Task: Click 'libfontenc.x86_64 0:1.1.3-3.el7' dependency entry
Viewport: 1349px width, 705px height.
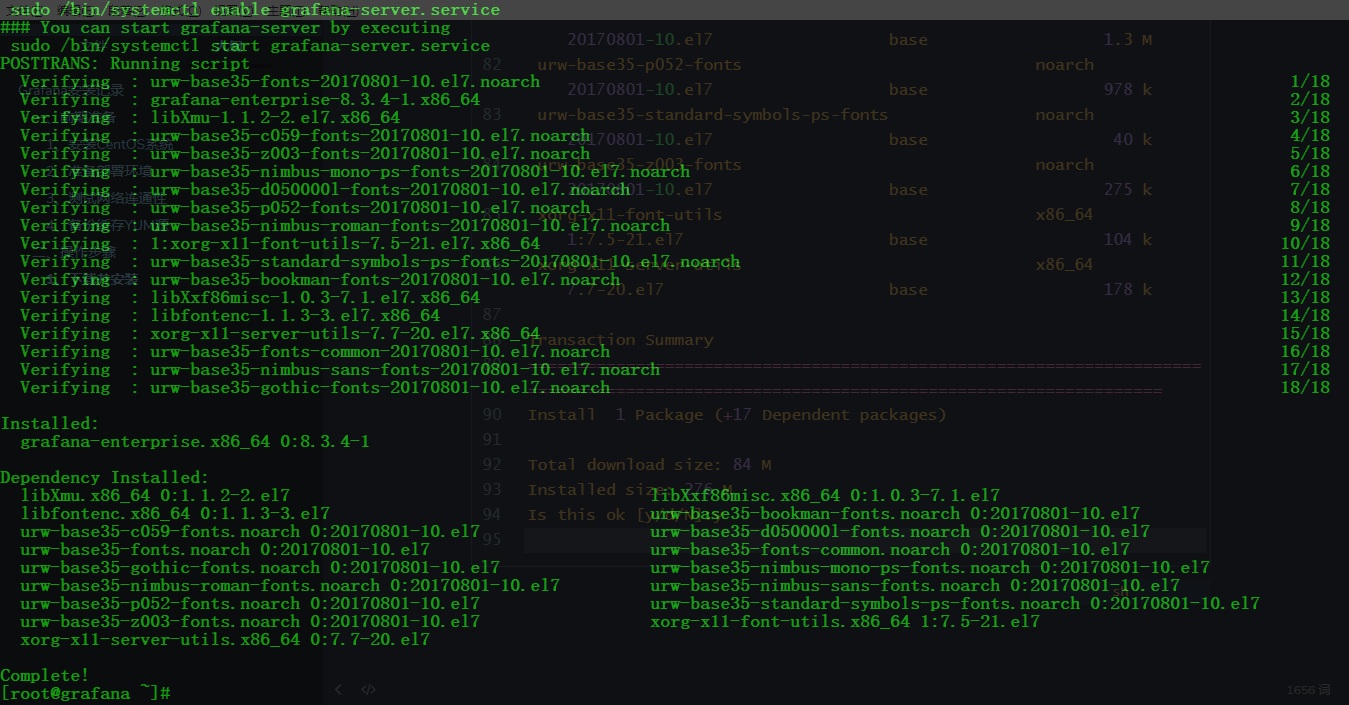Action: click(175, 513)
